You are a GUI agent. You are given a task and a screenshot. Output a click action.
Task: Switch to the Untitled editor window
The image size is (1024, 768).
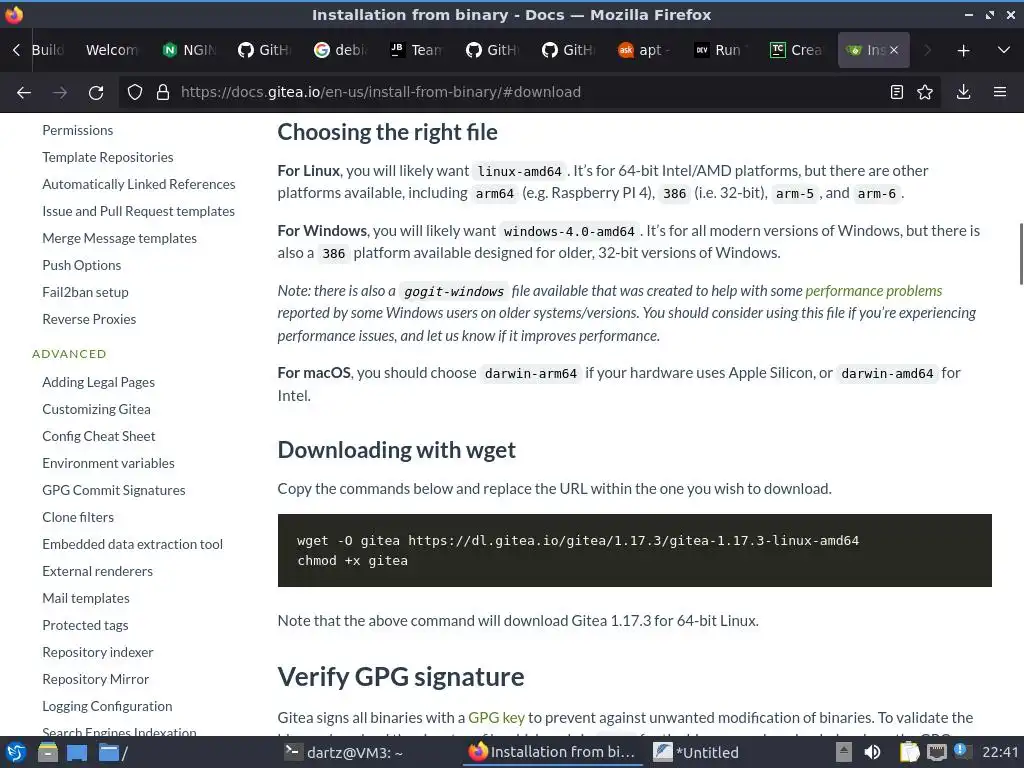[696, 752]
